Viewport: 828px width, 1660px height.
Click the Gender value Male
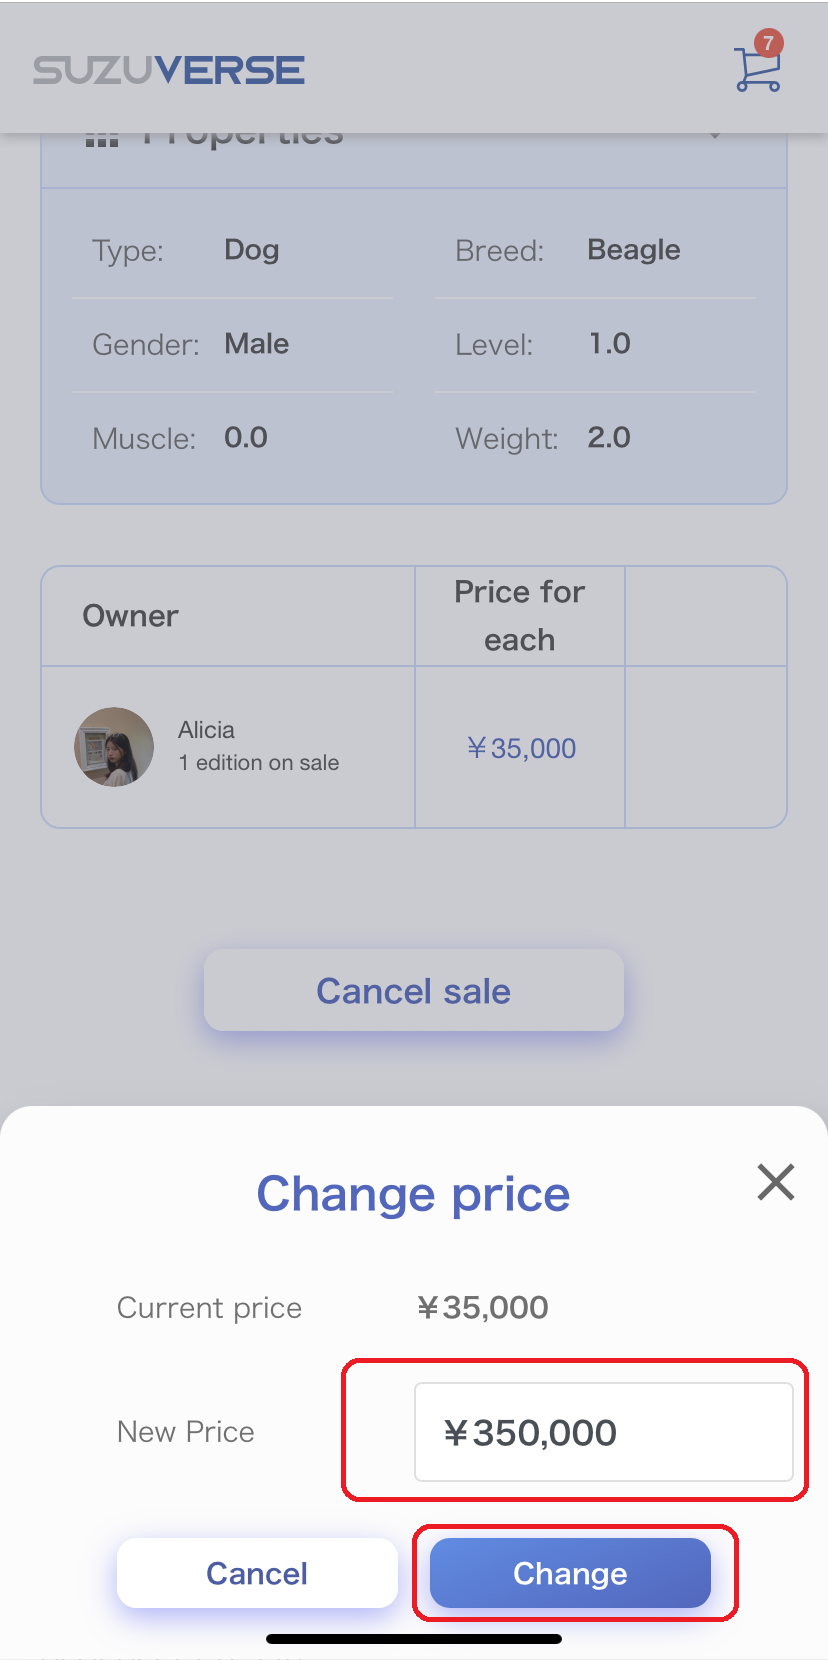257,344
